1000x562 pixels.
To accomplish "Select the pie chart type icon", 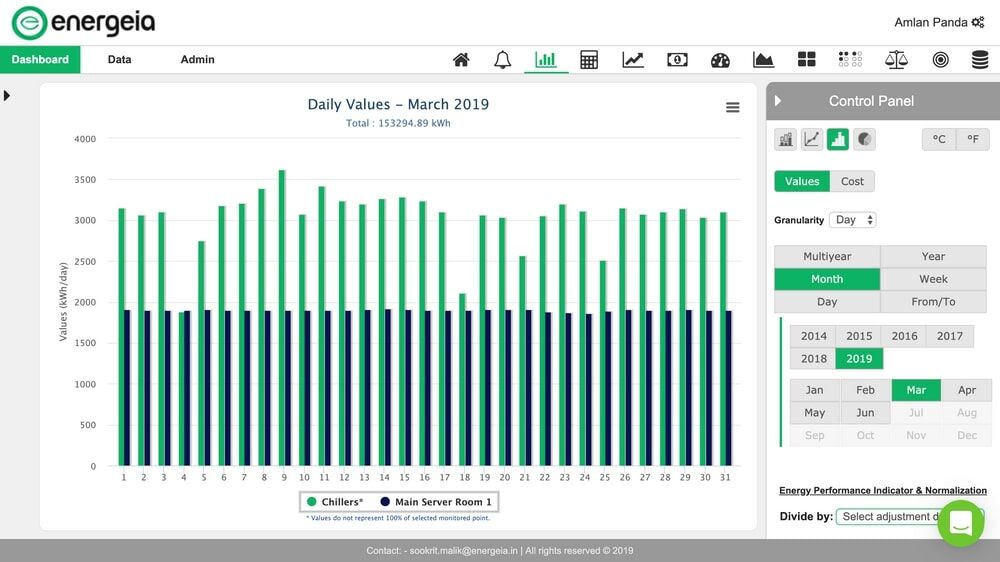I will click(864, 140).
